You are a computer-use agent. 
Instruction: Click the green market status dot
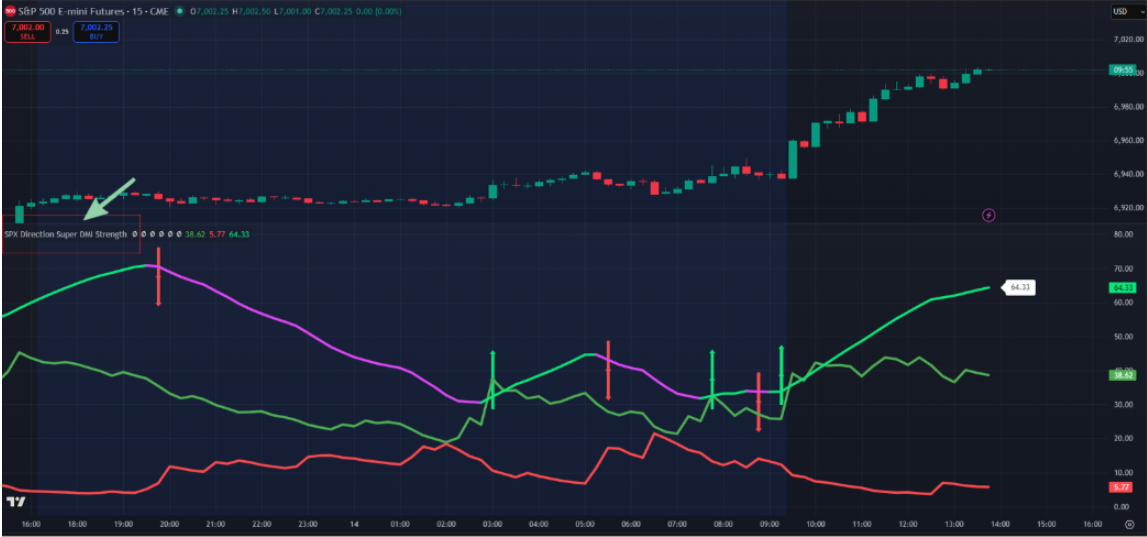pyautogui.click(x=179, y=11)
